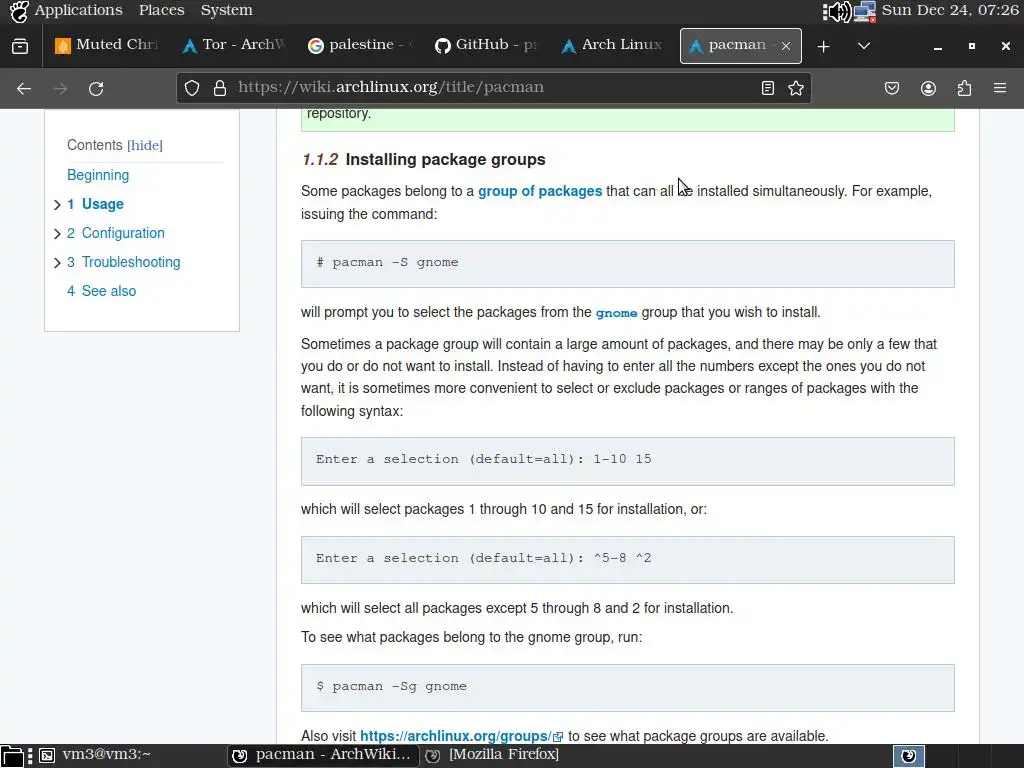Open Firefox application menu hamburger
Viewport: 1024px width, 768px height.
coord(1000,88)
